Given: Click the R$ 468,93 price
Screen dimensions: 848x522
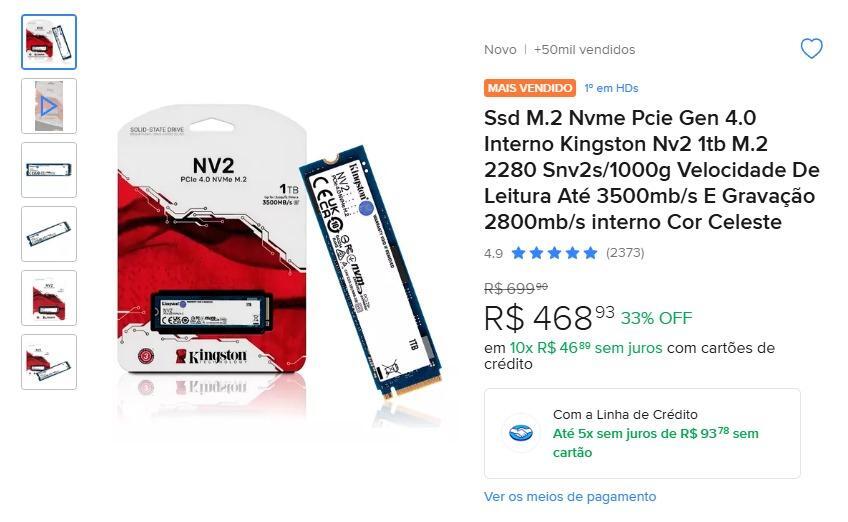Looking at the screenshot, I should (549, 318).
